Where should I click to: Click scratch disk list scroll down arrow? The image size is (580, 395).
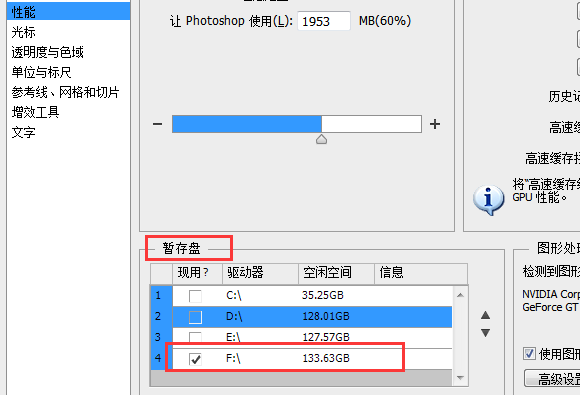(x=460, y=378)
